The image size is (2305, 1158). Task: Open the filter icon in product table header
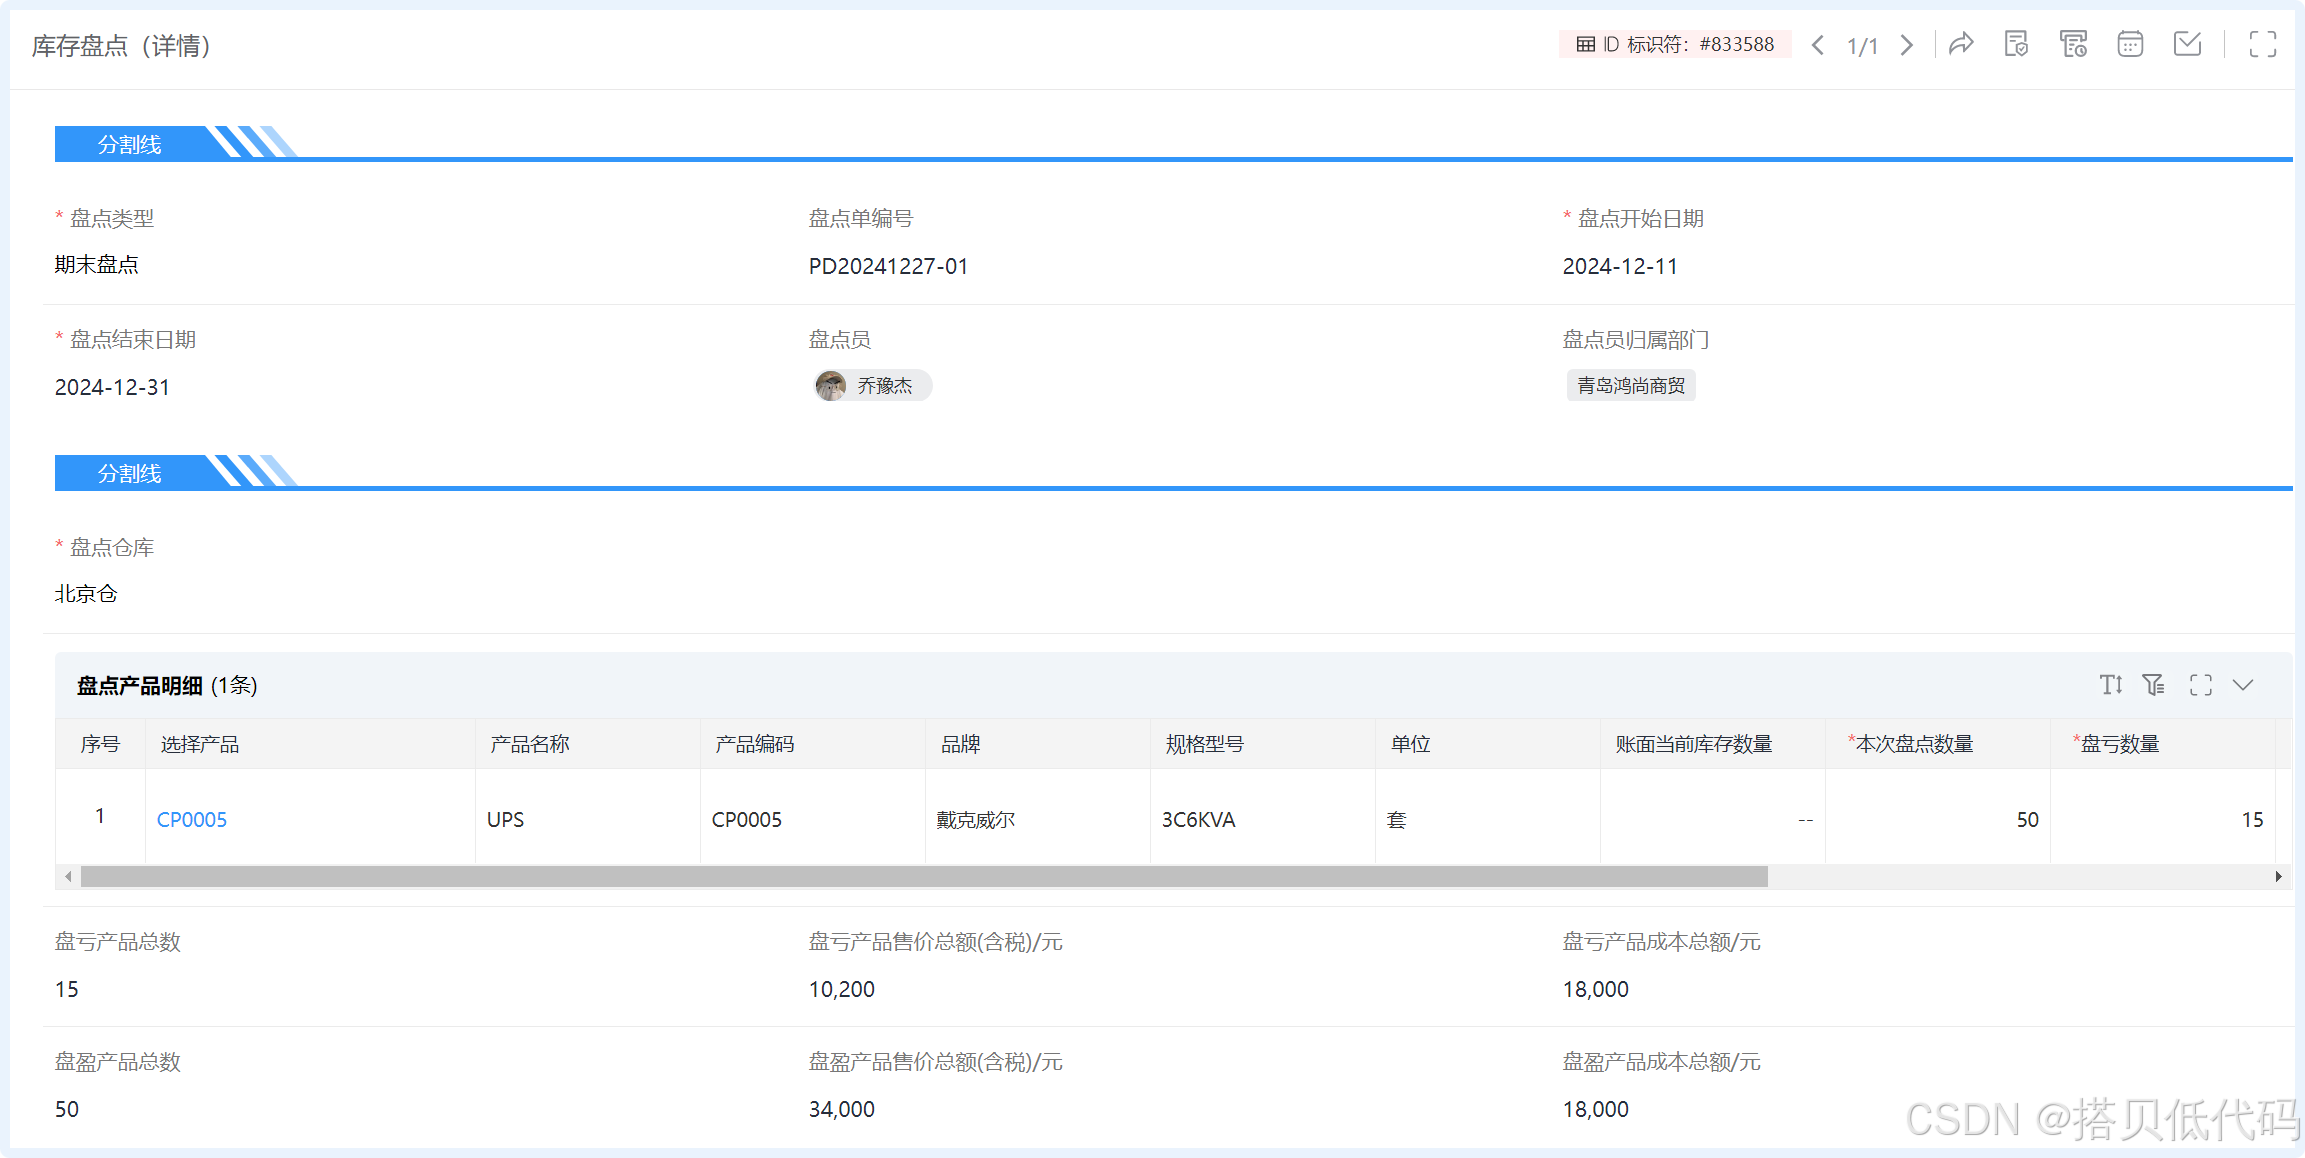pos(2153,685)
